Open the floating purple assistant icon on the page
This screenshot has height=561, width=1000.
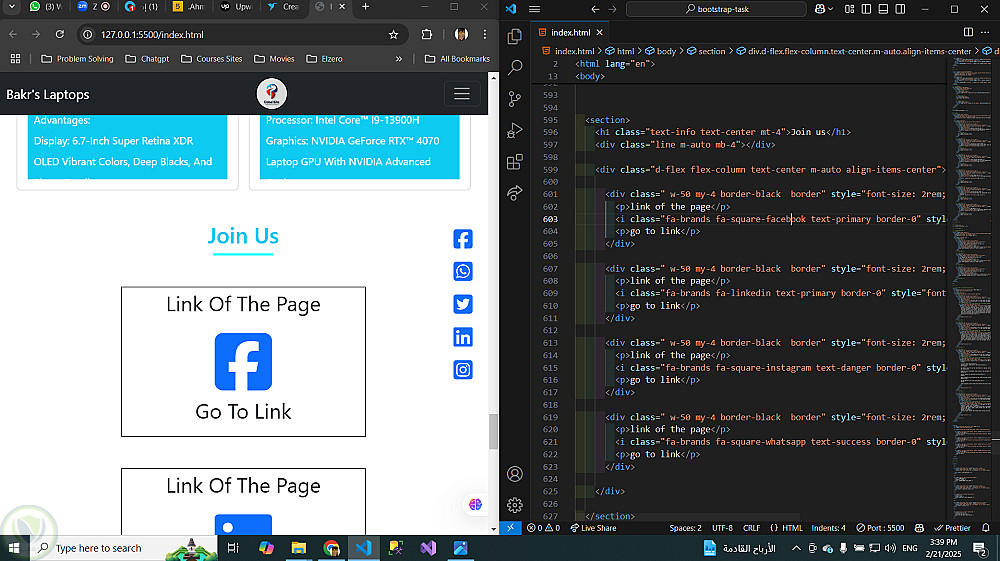(x=475, y=504)
